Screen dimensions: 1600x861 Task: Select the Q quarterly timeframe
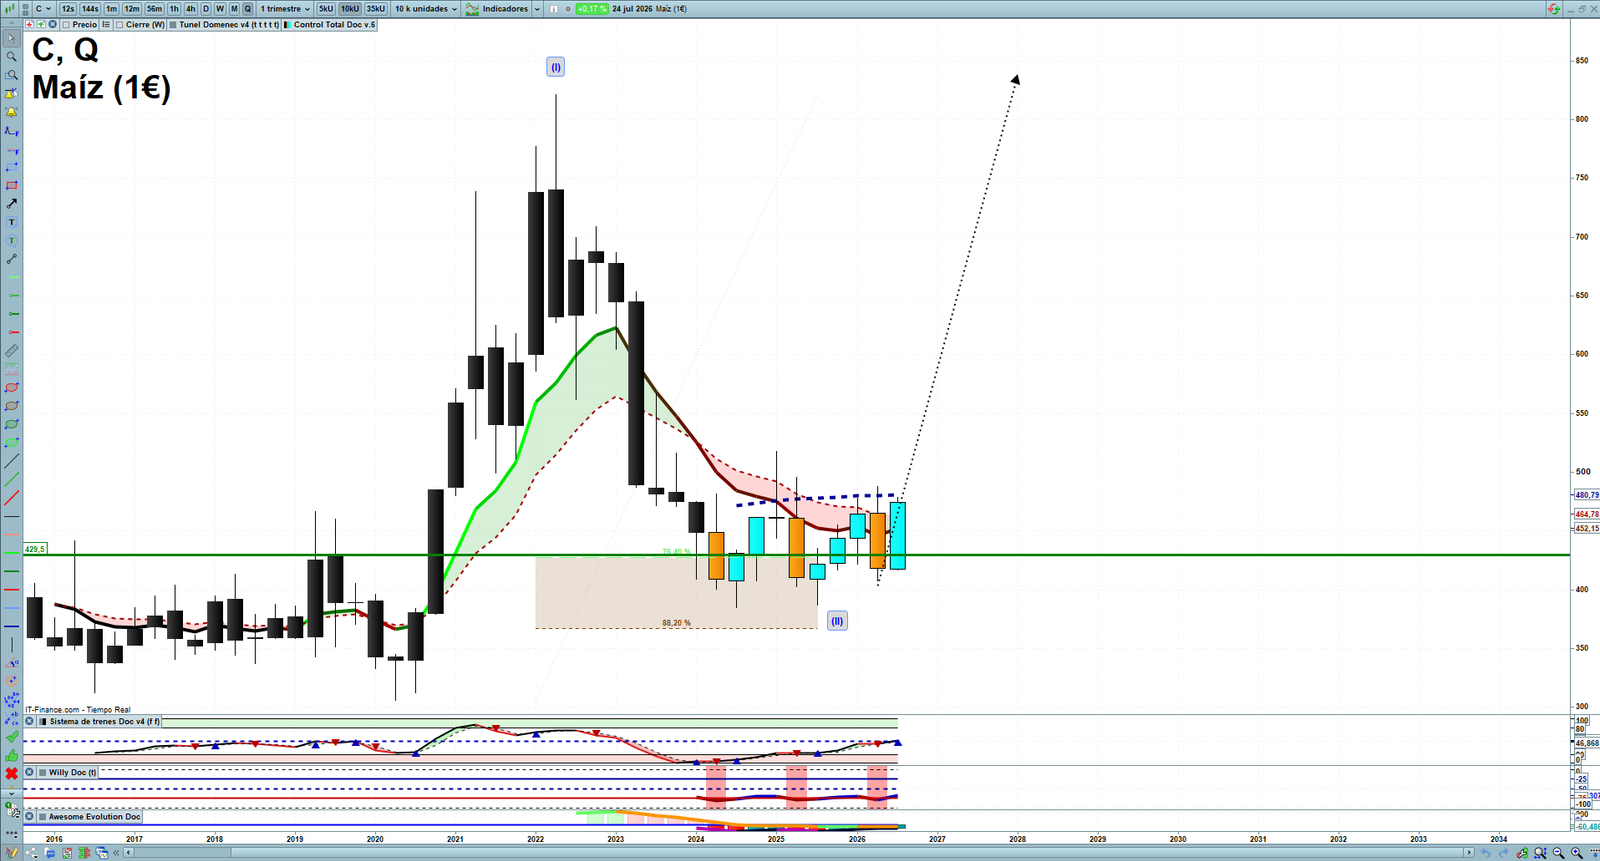(x=248, y=9)
